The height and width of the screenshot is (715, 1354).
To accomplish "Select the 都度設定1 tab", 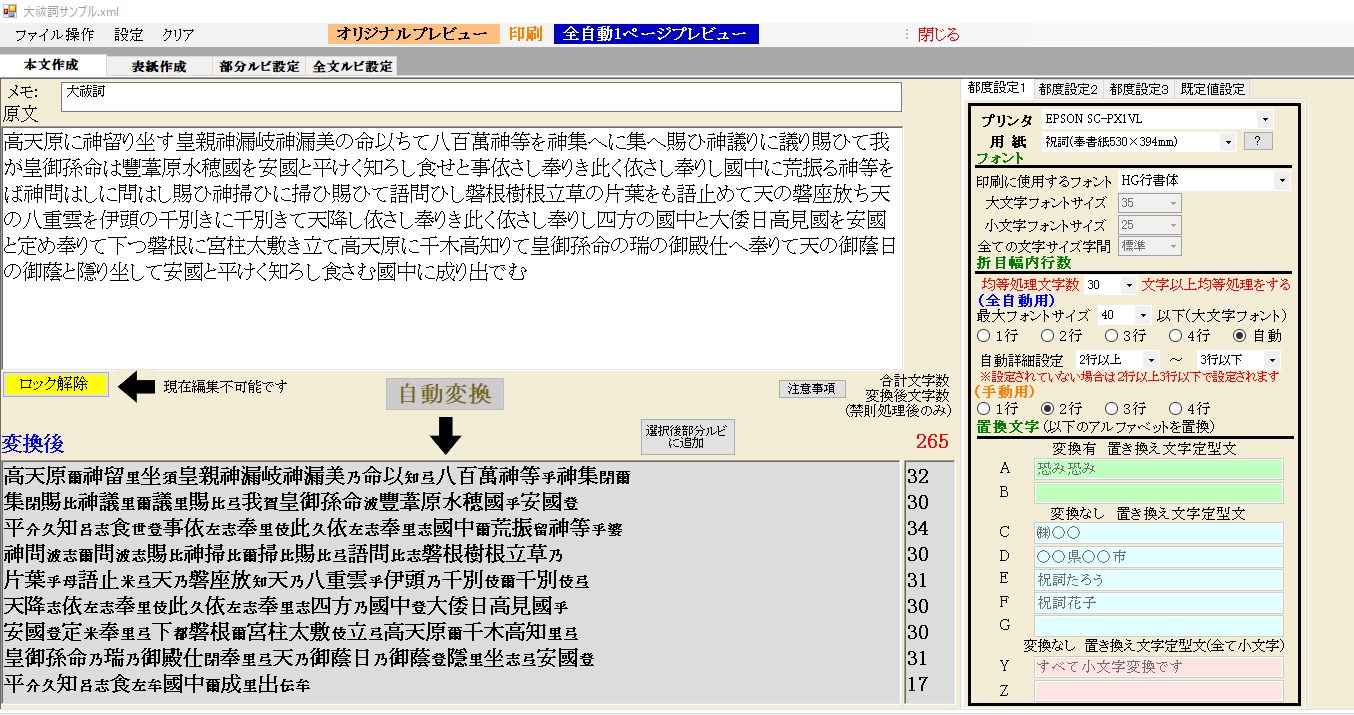I will point(996,88).
